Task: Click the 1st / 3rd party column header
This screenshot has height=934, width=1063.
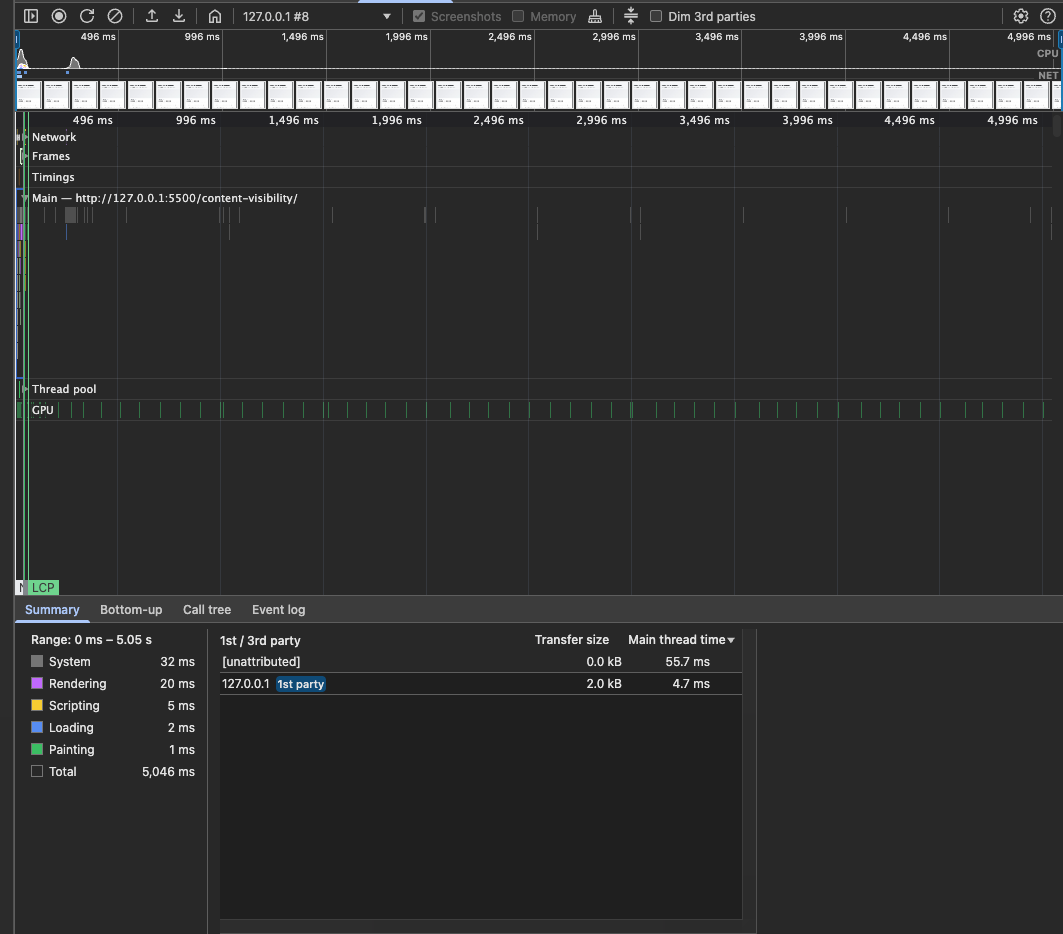Action: pos(260,641)
